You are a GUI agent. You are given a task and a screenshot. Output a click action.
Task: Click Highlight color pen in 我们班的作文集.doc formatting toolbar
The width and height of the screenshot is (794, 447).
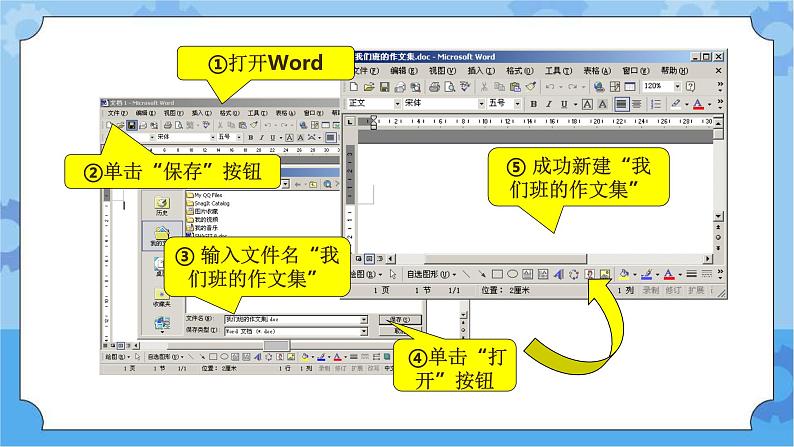pyautogui.click(x=676, y=103)
